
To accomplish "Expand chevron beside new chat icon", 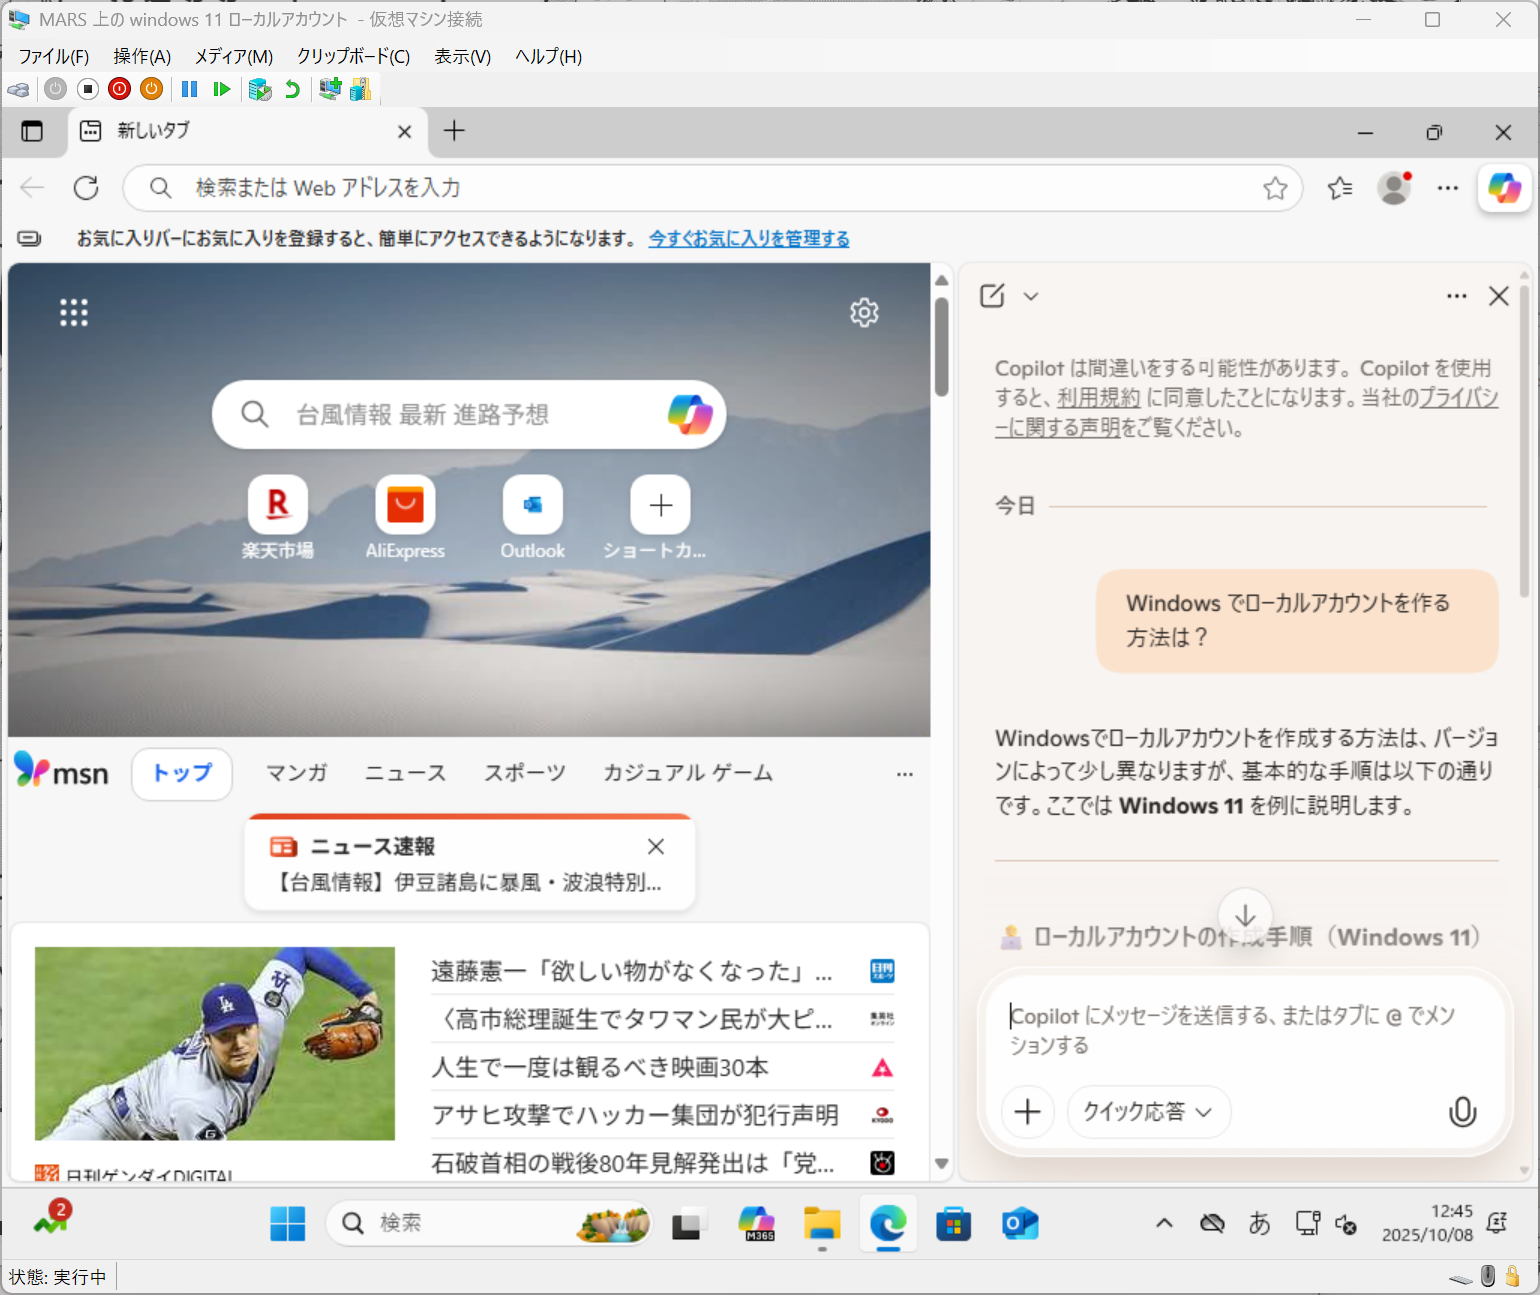I will (x=1031, y=296).
